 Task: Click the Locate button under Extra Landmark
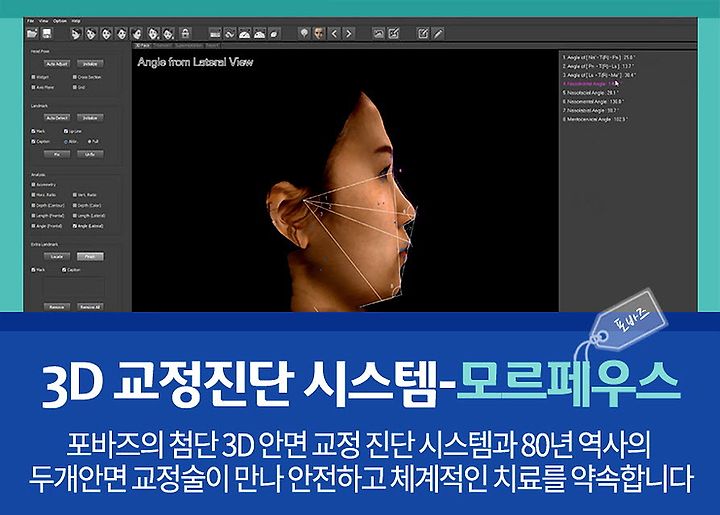[57, 257]
